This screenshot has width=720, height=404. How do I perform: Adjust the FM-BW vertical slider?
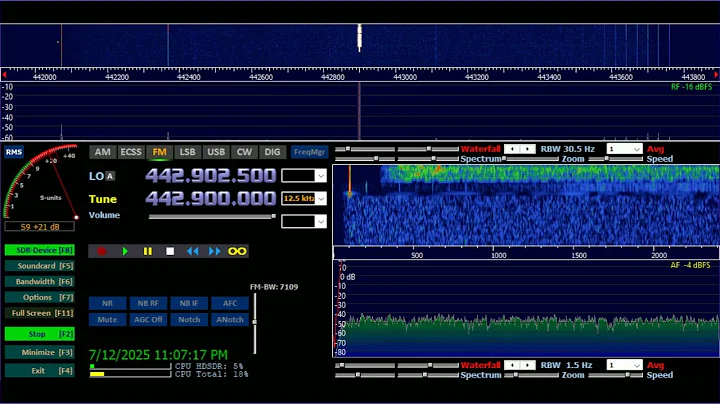255,323
